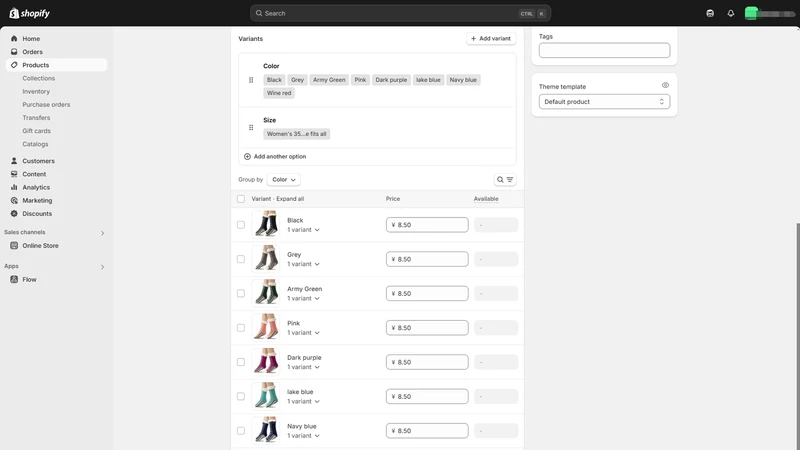
Task: Click the Dark purple socks thumbnail
Action: point(266,362)
